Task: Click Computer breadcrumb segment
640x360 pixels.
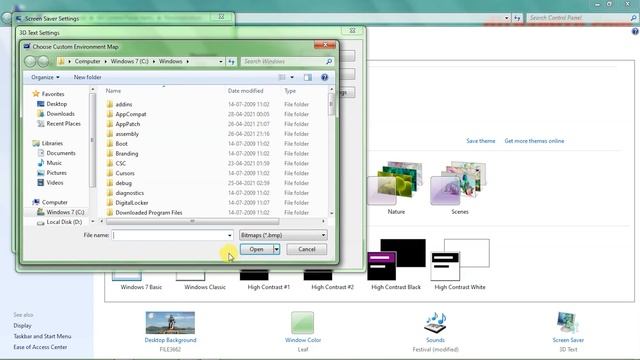Action: click(87, 61)
